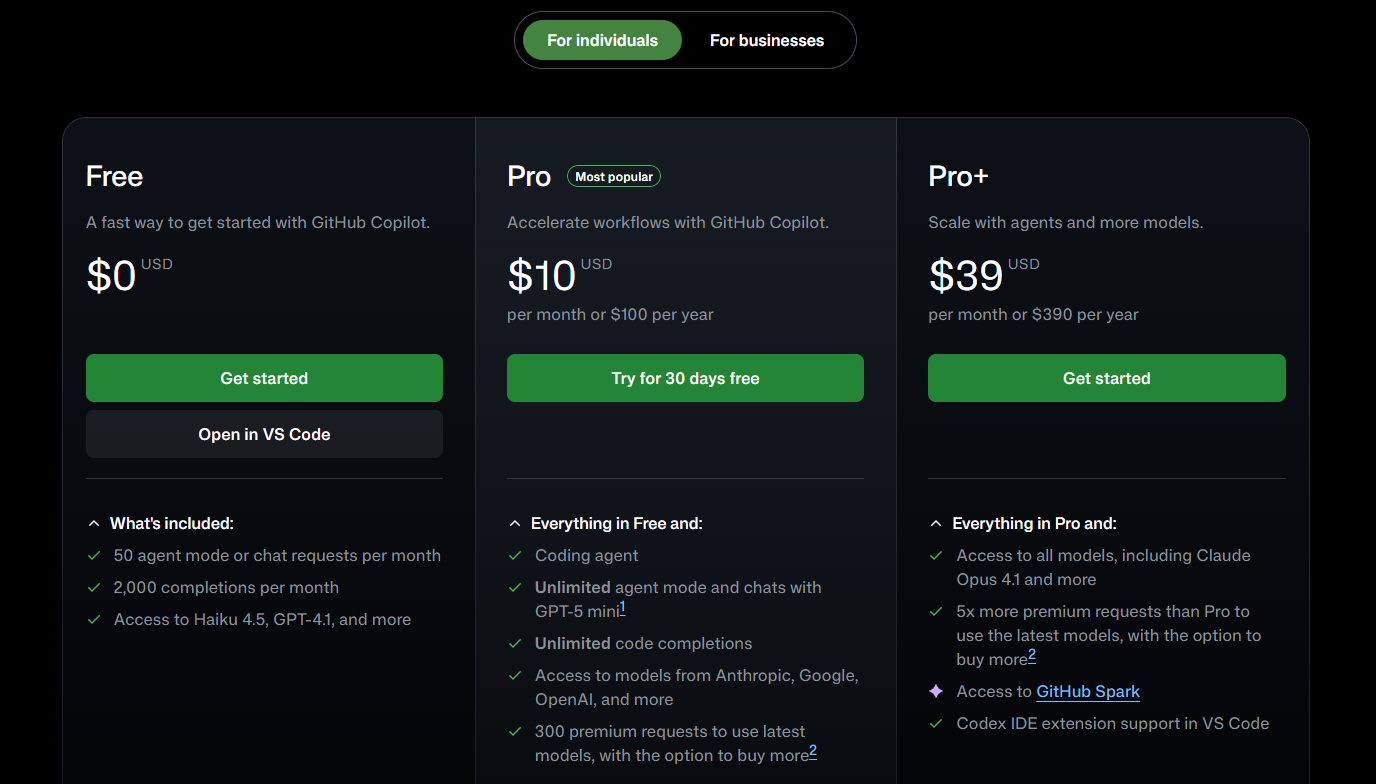Click "Open in VS Code"
The height and width of the screenshot is (784, 1376).
pyautogui.click(x=264, y=434)
